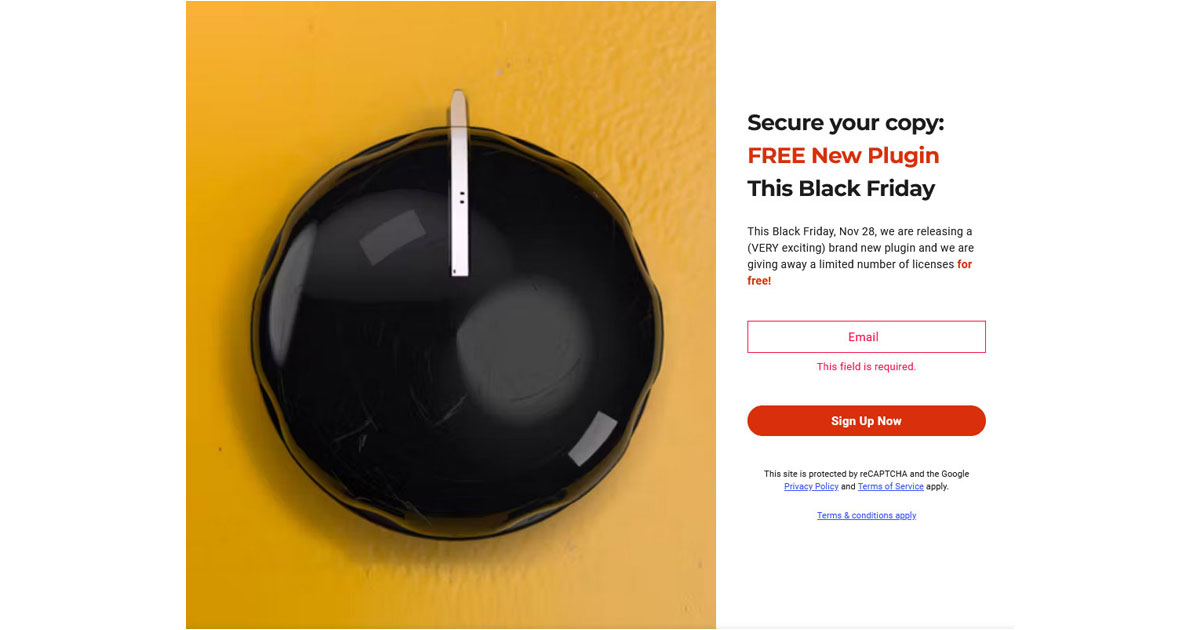Click the reCAPTCHA protection notice text
The height and width of the screenshot is (630, 1200).
tap(866, 474)
